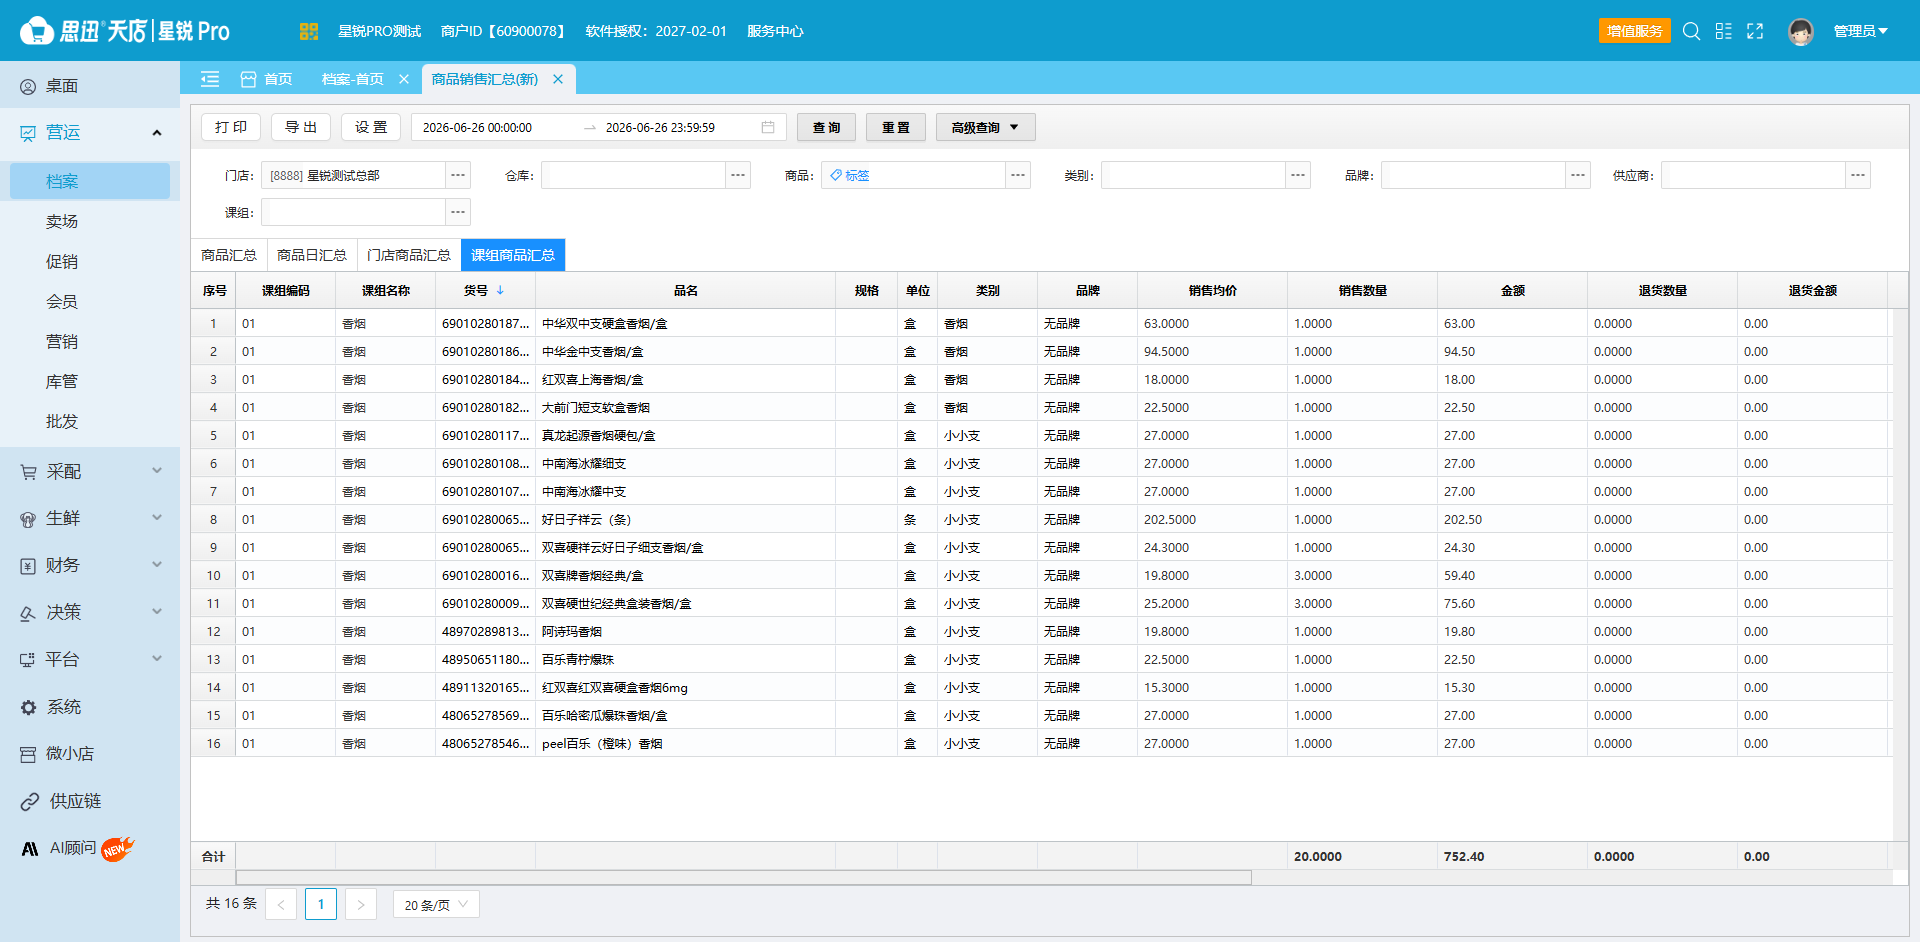1920x942 pixels.
Task: Click the search magnifier icon in header
Action: [1691, 31]
